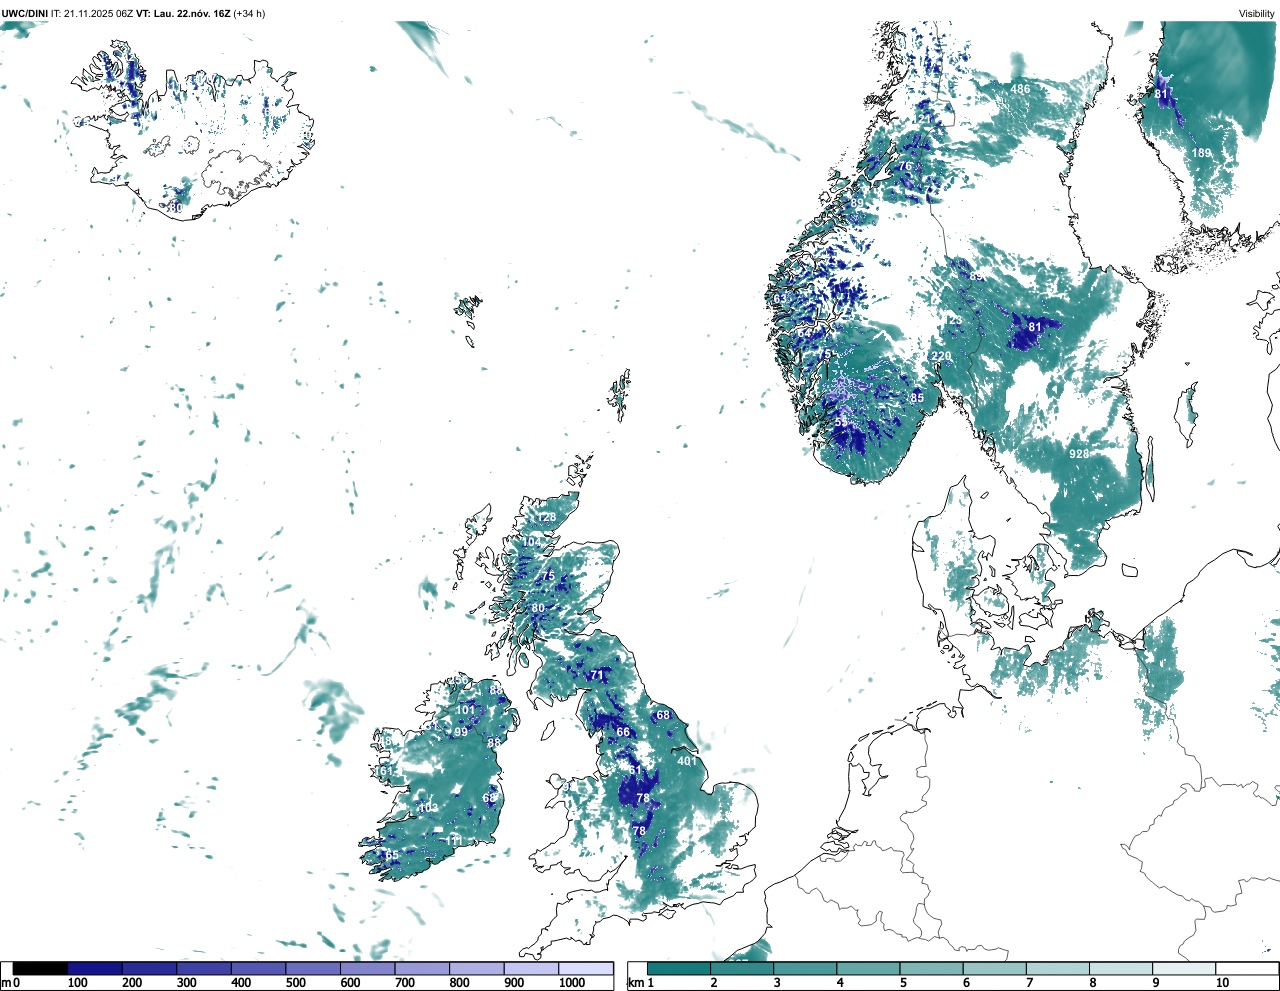Click the '10' tick on kilometre scale
The height and width of the screenshot is (991, 1280).
[x=1222, y=983]
